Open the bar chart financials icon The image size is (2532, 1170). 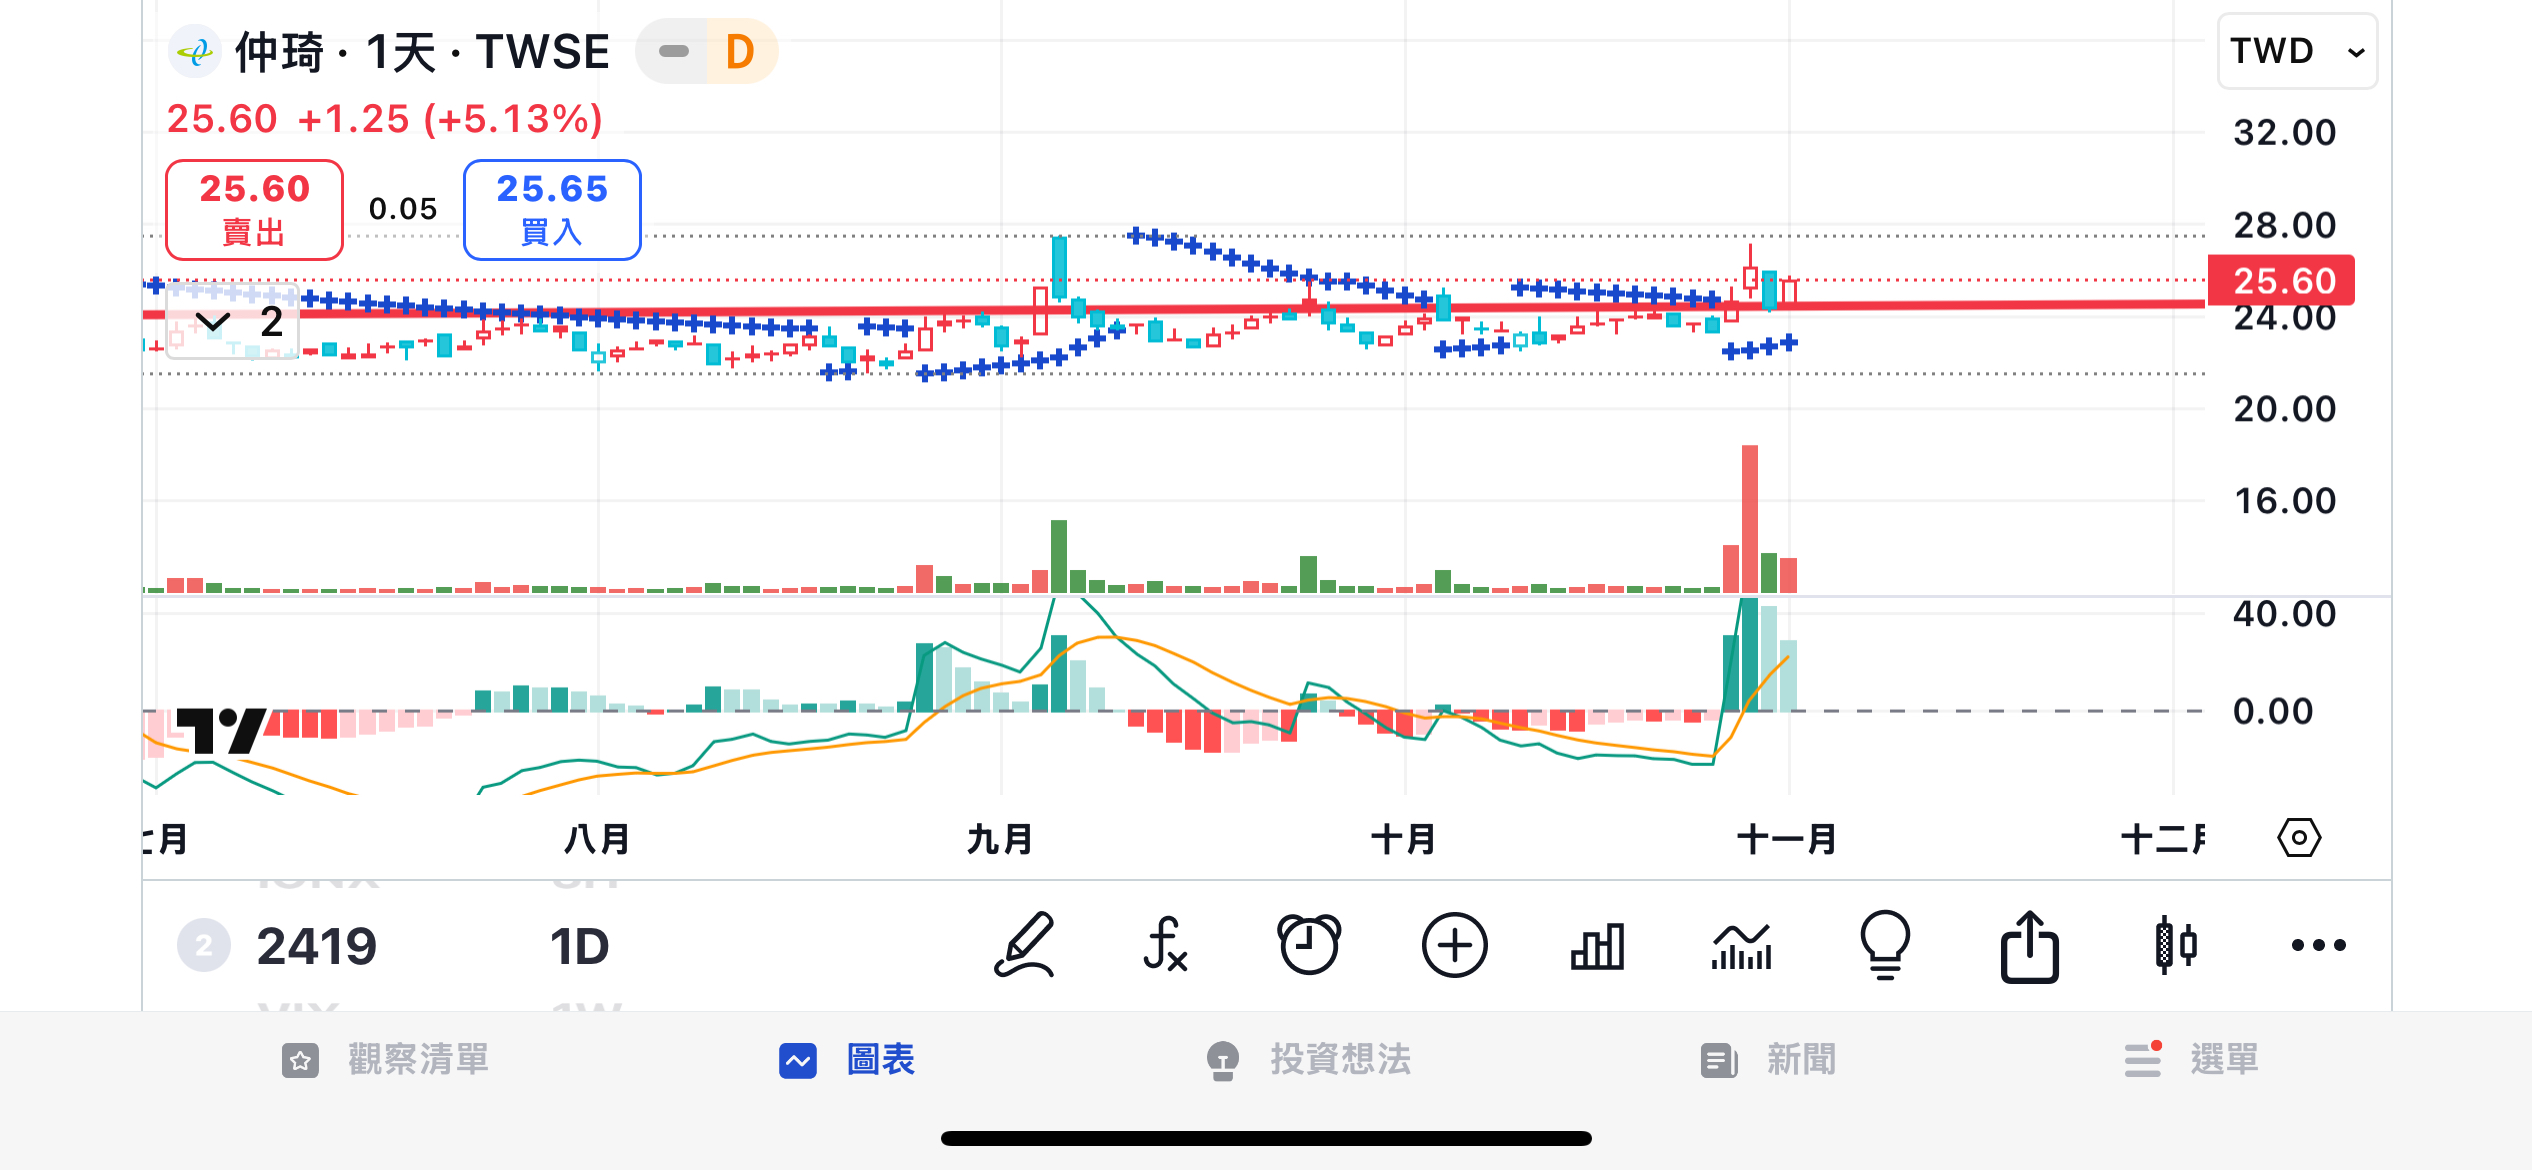click(x=1597, y=945)
